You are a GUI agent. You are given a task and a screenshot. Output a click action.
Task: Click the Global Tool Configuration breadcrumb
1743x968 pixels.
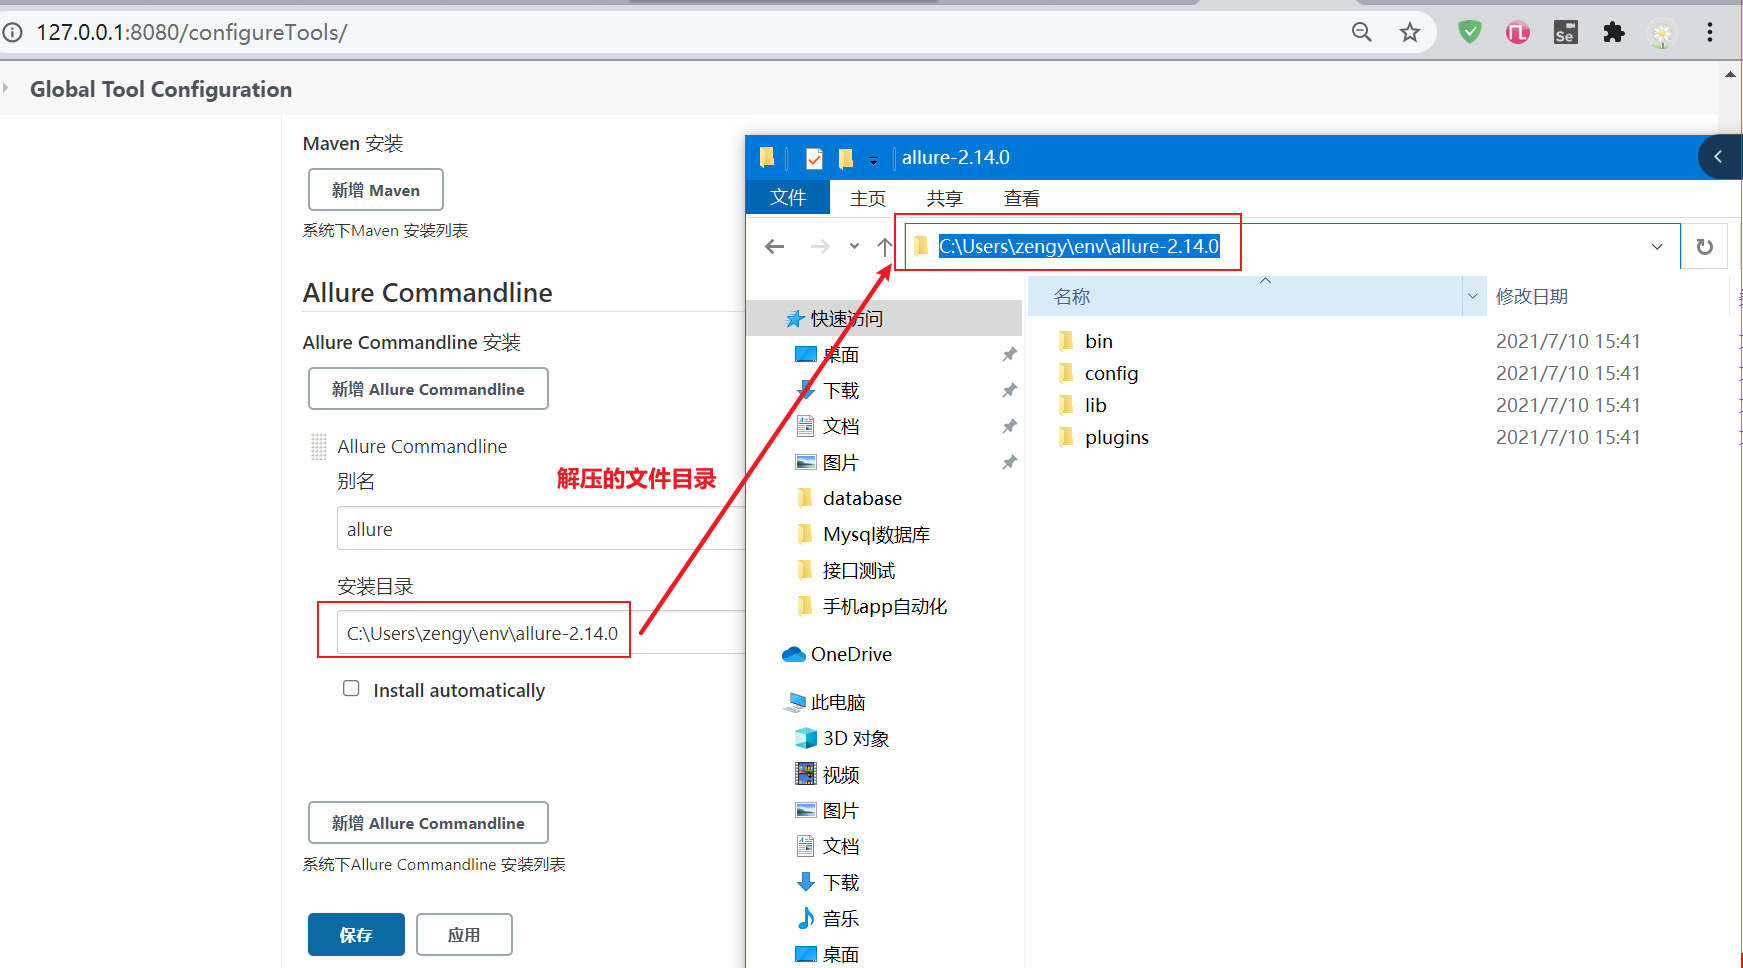tap(161, 89)
